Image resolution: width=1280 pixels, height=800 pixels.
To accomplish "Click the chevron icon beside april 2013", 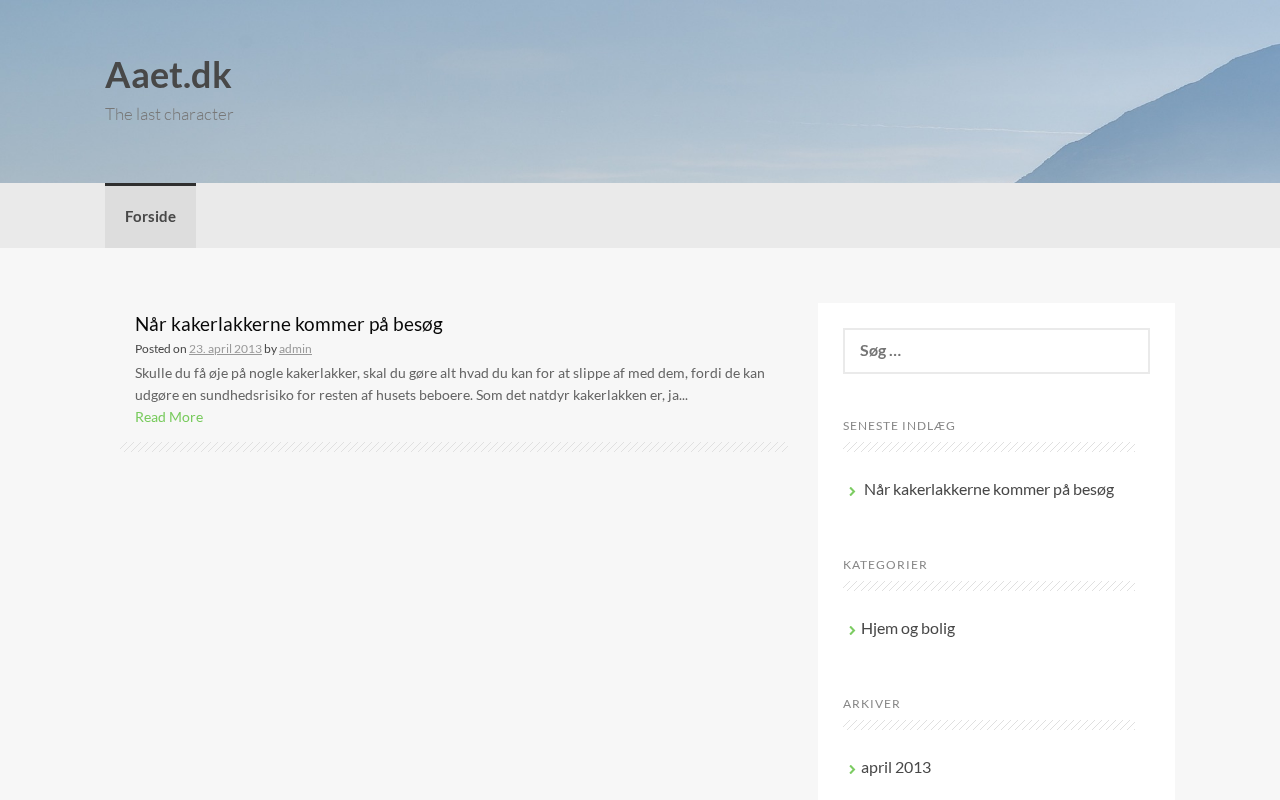I will point(852,769).
